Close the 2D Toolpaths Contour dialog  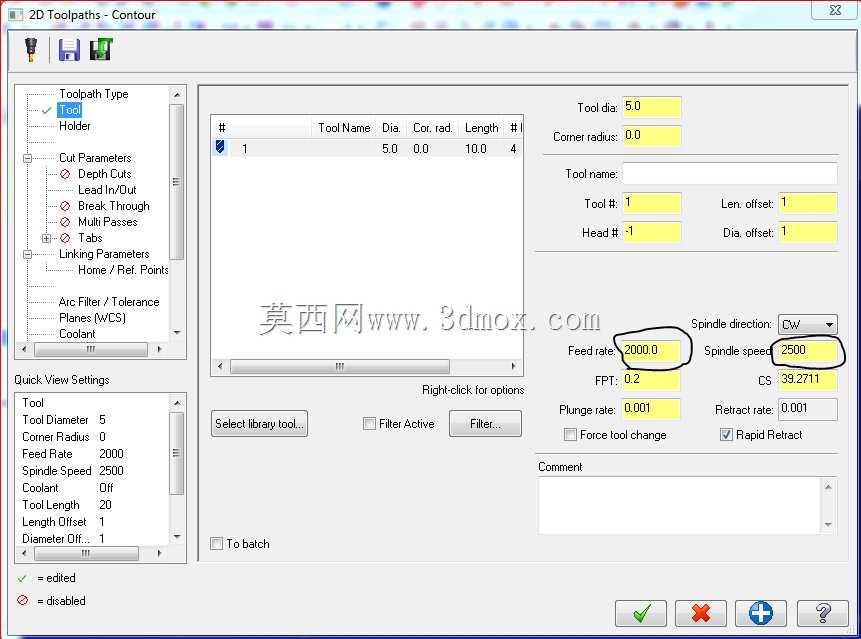click(835, 10)
